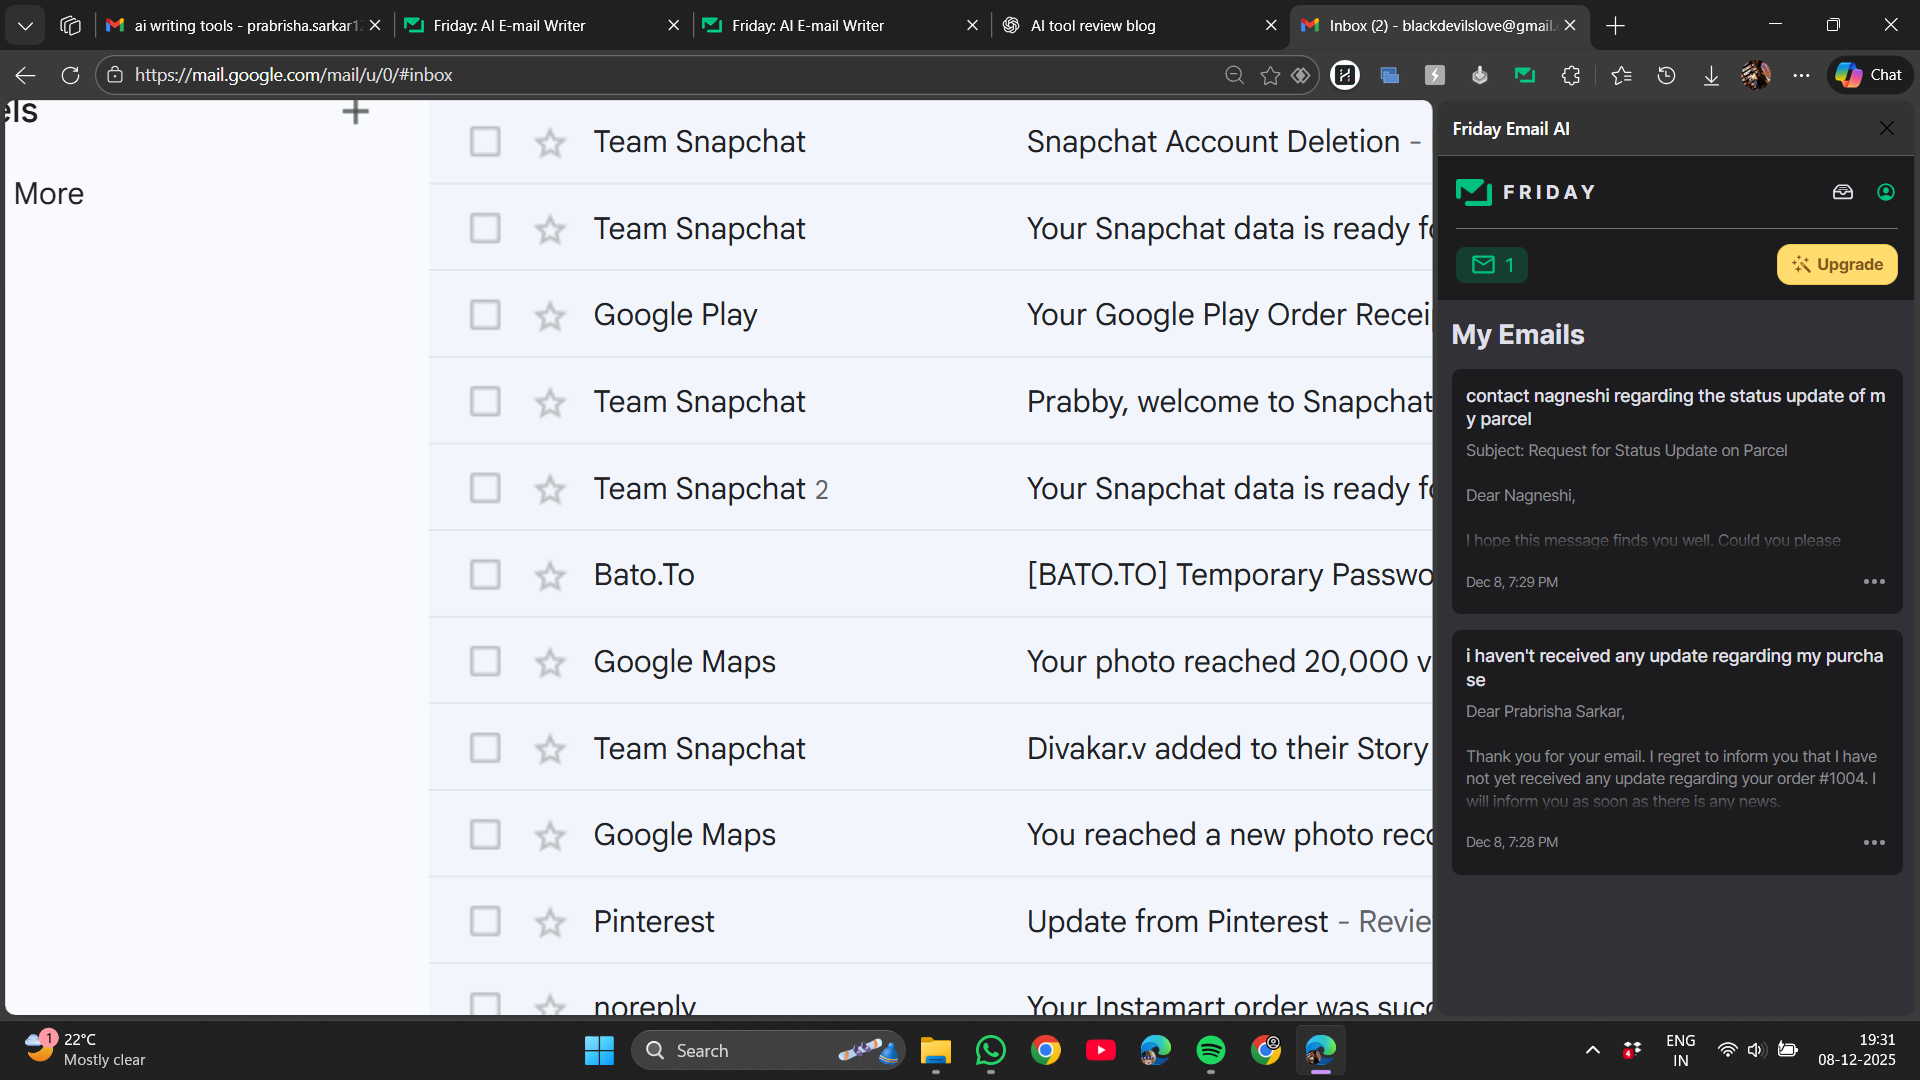Open options menu for purchase update email
The image size is (1920, 1080).
coord(1874,843)
